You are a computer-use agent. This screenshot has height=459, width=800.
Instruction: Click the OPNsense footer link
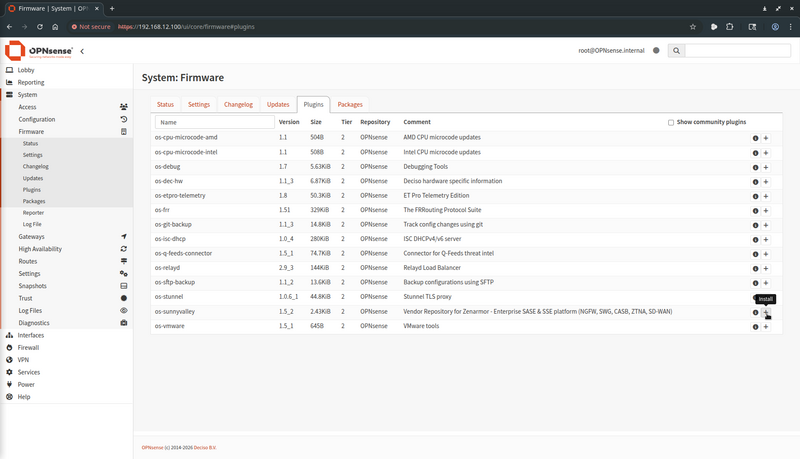point(153,447)
